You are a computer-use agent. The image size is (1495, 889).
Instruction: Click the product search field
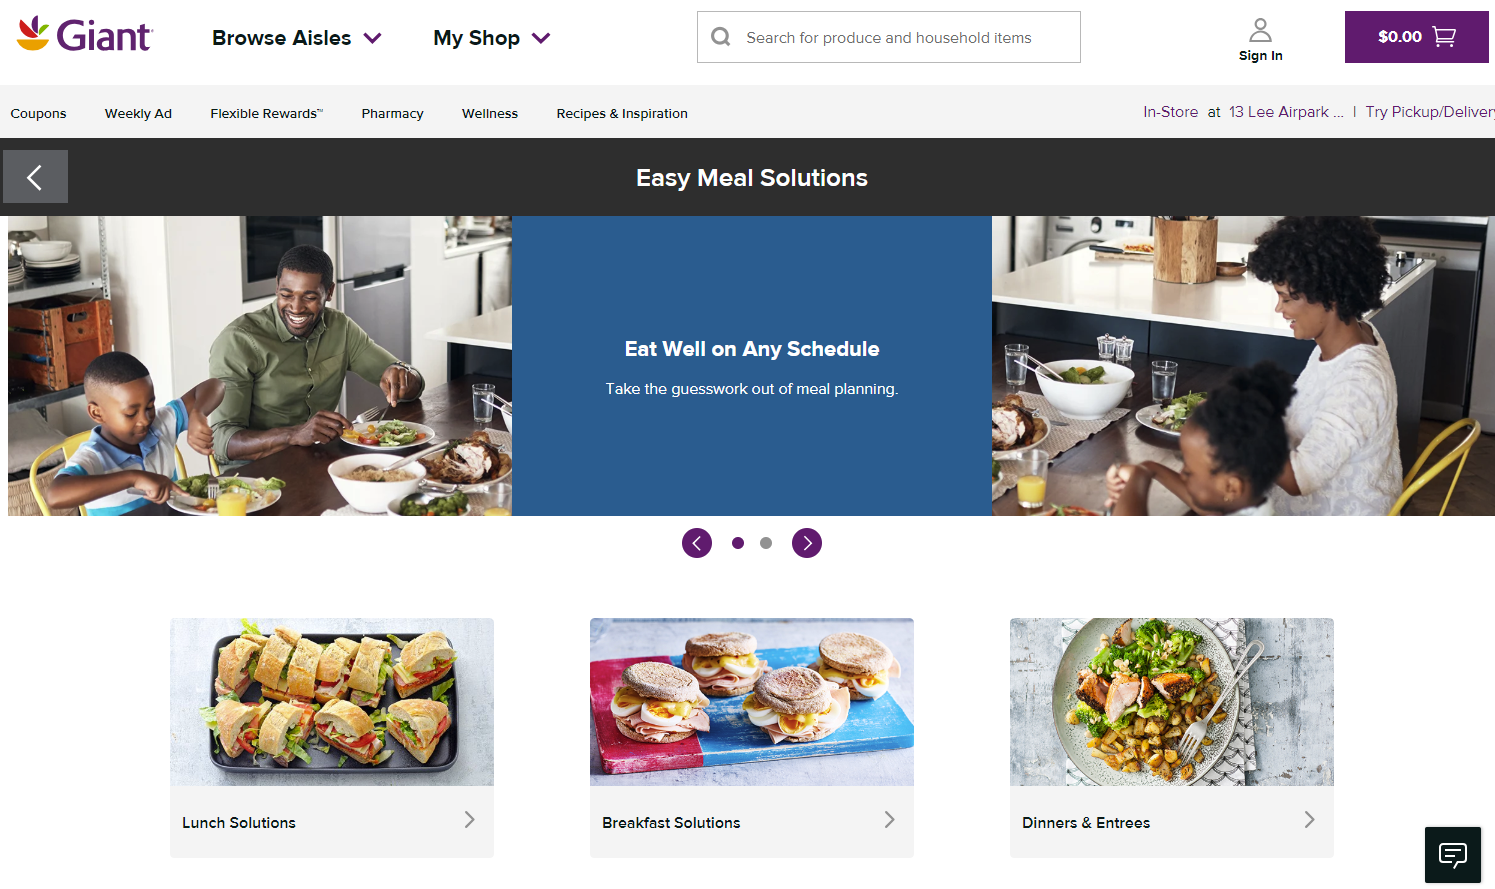tap(889, 37)
